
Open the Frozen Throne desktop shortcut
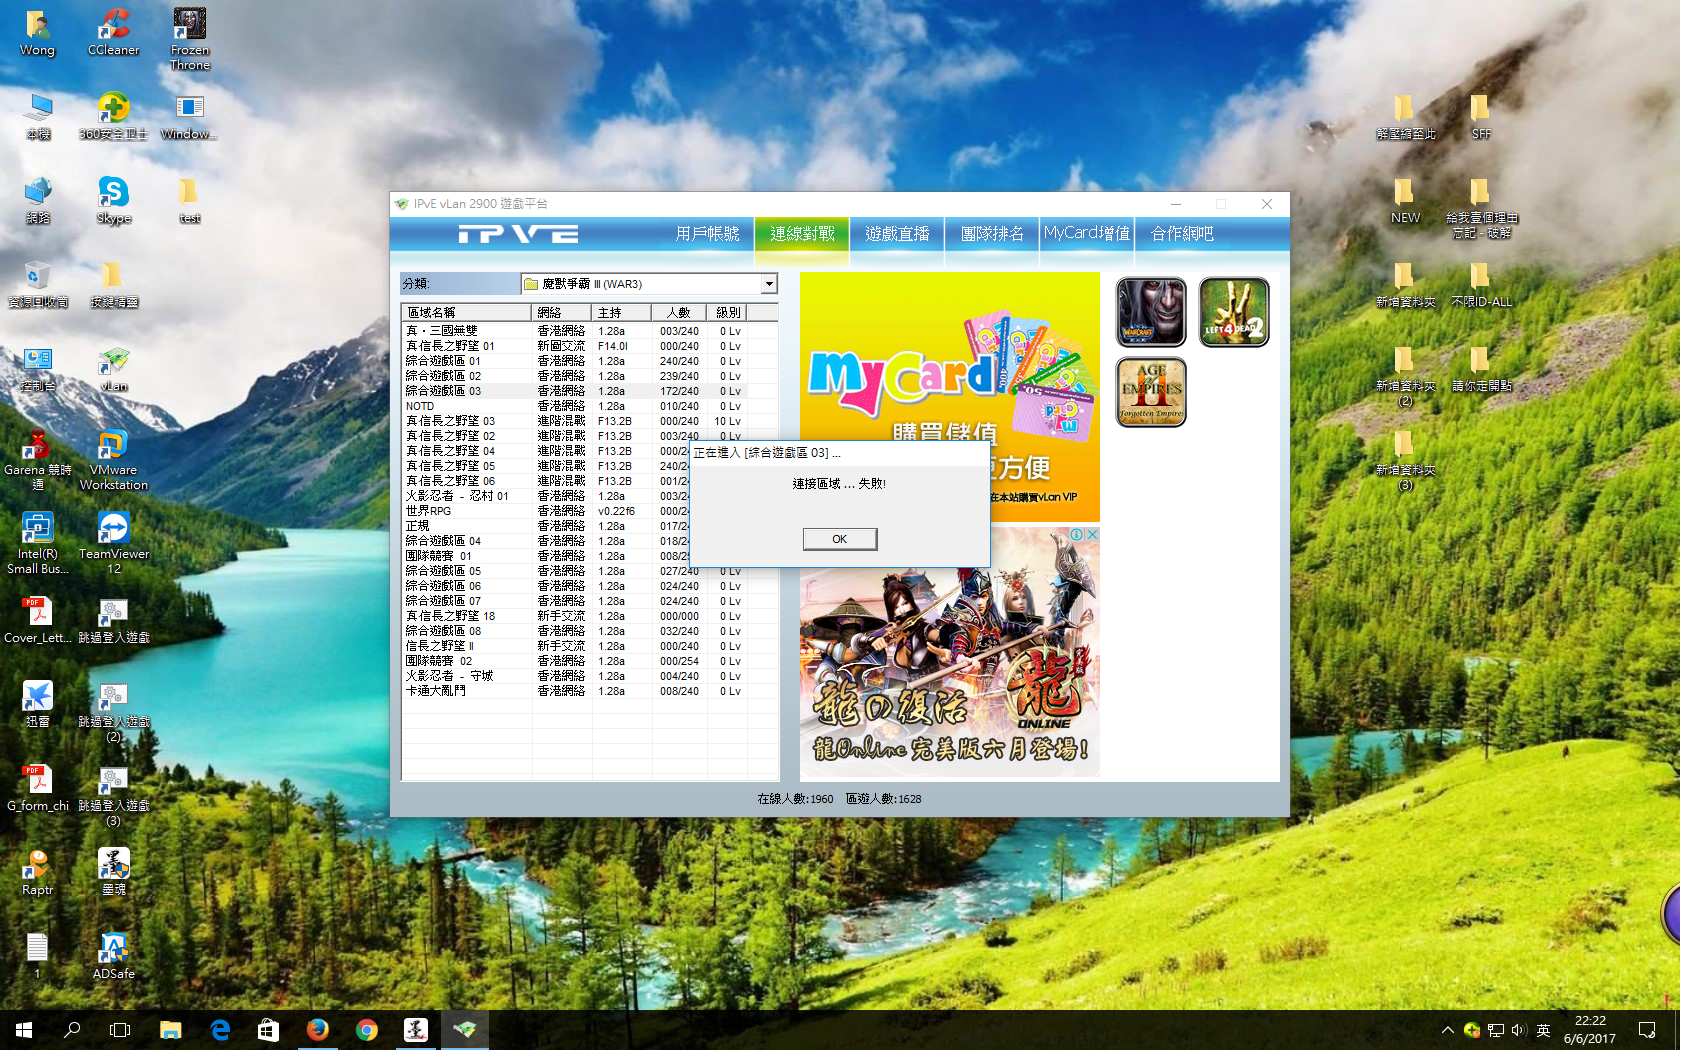point(190,39)
